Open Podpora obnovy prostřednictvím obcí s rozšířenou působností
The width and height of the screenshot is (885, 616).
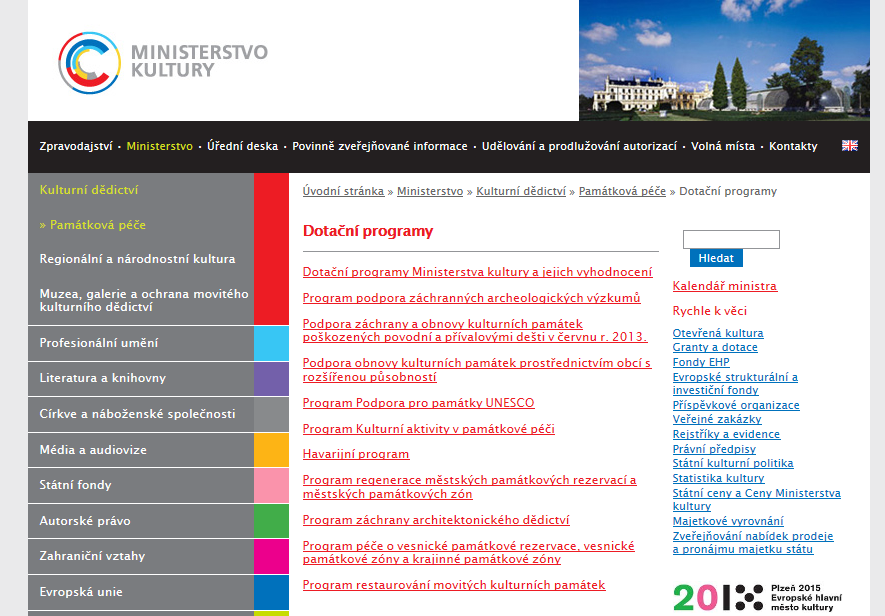477,370
